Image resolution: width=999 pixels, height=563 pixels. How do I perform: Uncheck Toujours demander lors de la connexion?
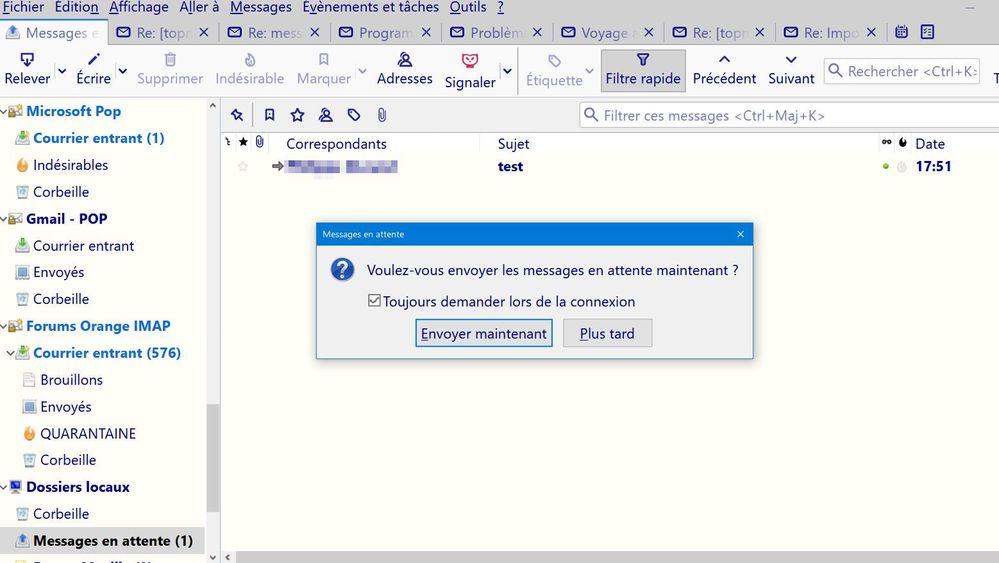coord(374,301)
